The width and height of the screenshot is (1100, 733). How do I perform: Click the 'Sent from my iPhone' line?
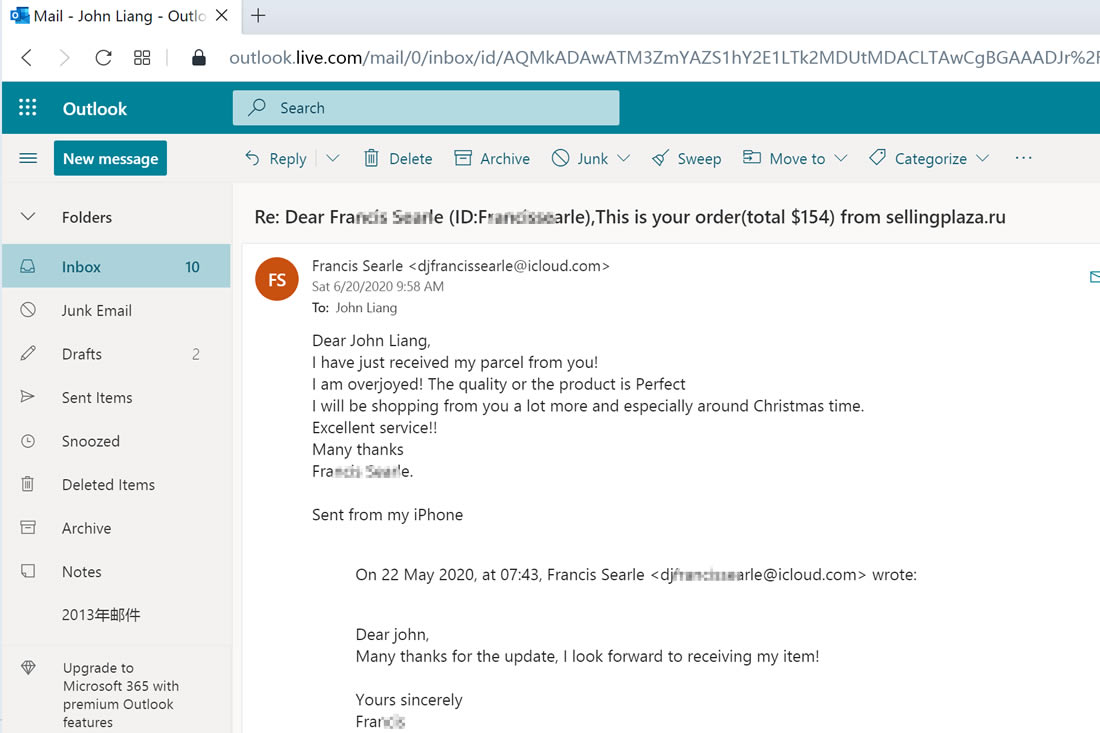point(387,515)
